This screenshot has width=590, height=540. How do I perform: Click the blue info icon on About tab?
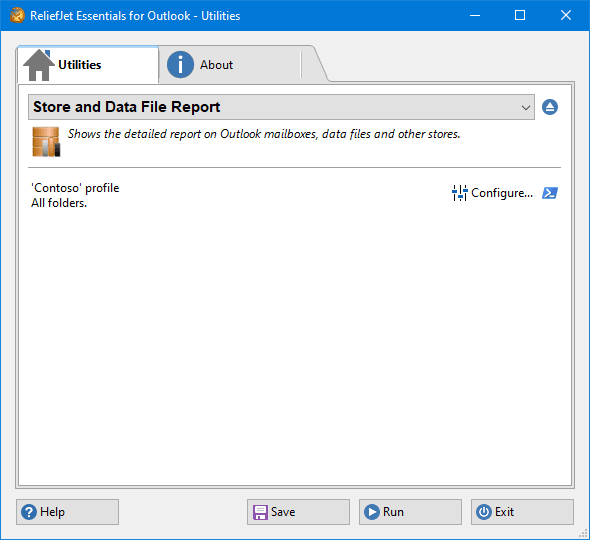tap(181, 65)
